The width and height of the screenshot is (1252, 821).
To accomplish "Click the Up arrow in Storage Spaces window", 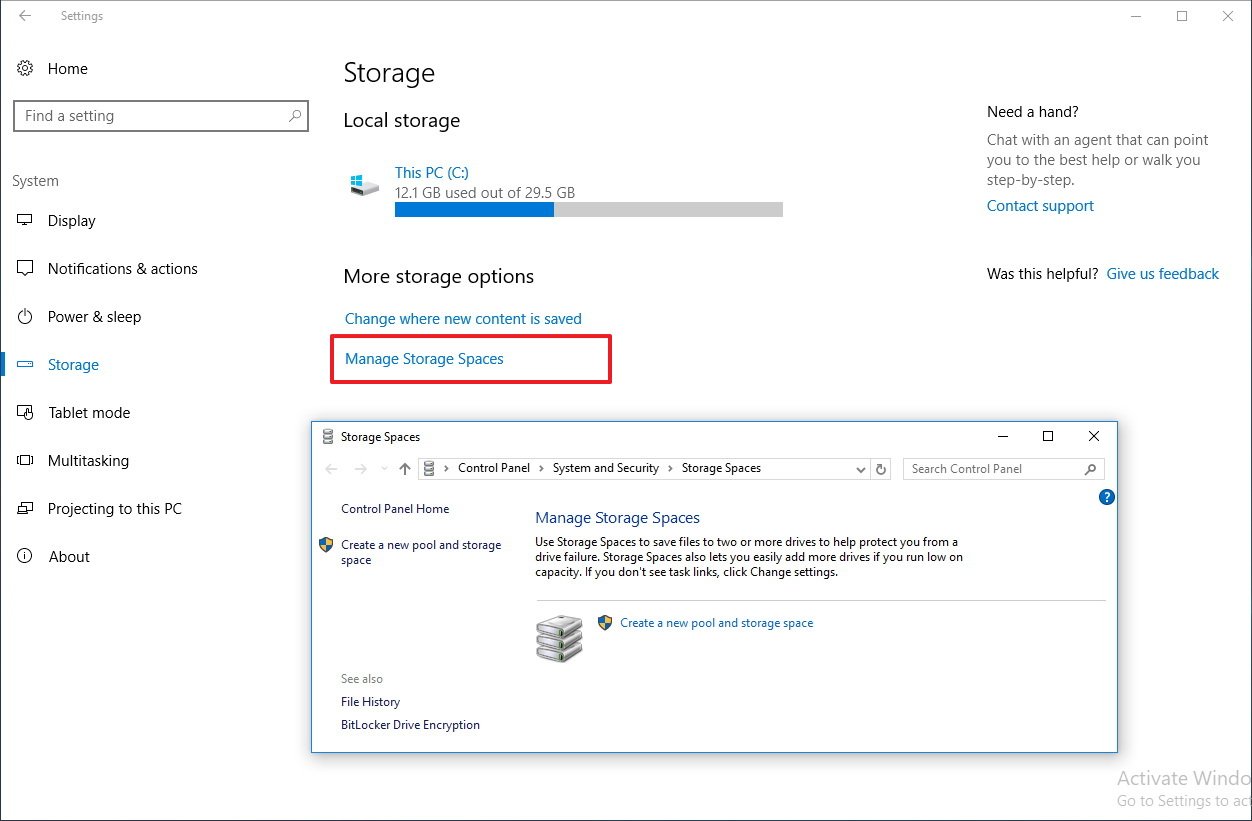I will [404, 469].
